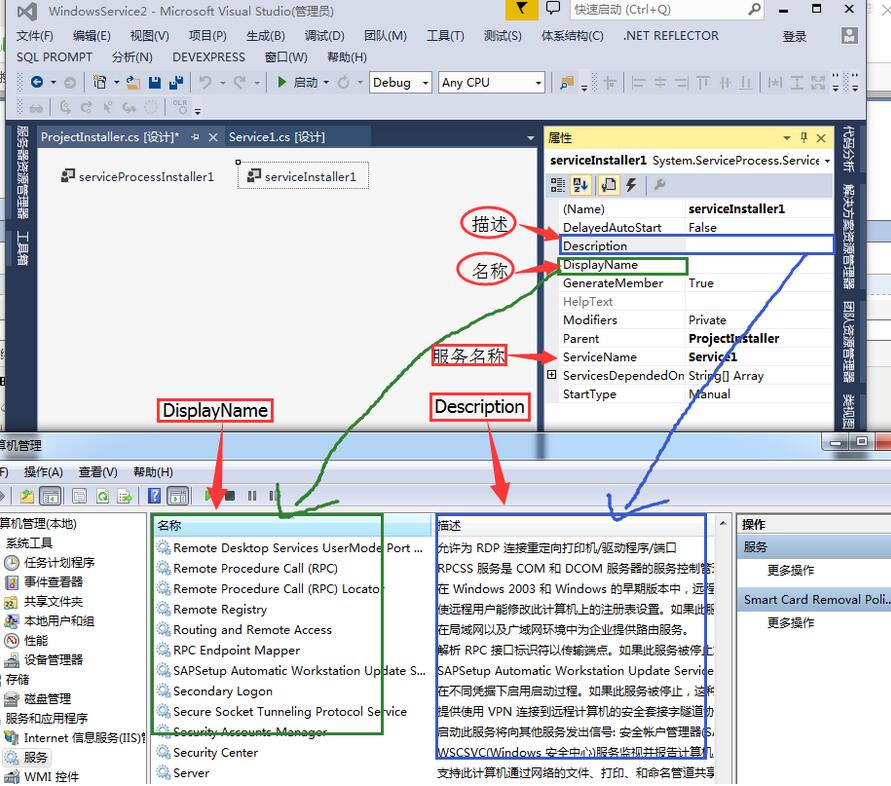Select 服务 node in the tree
Image resolution: width=891 pixels, height=786 pixels.
point(35,758)
